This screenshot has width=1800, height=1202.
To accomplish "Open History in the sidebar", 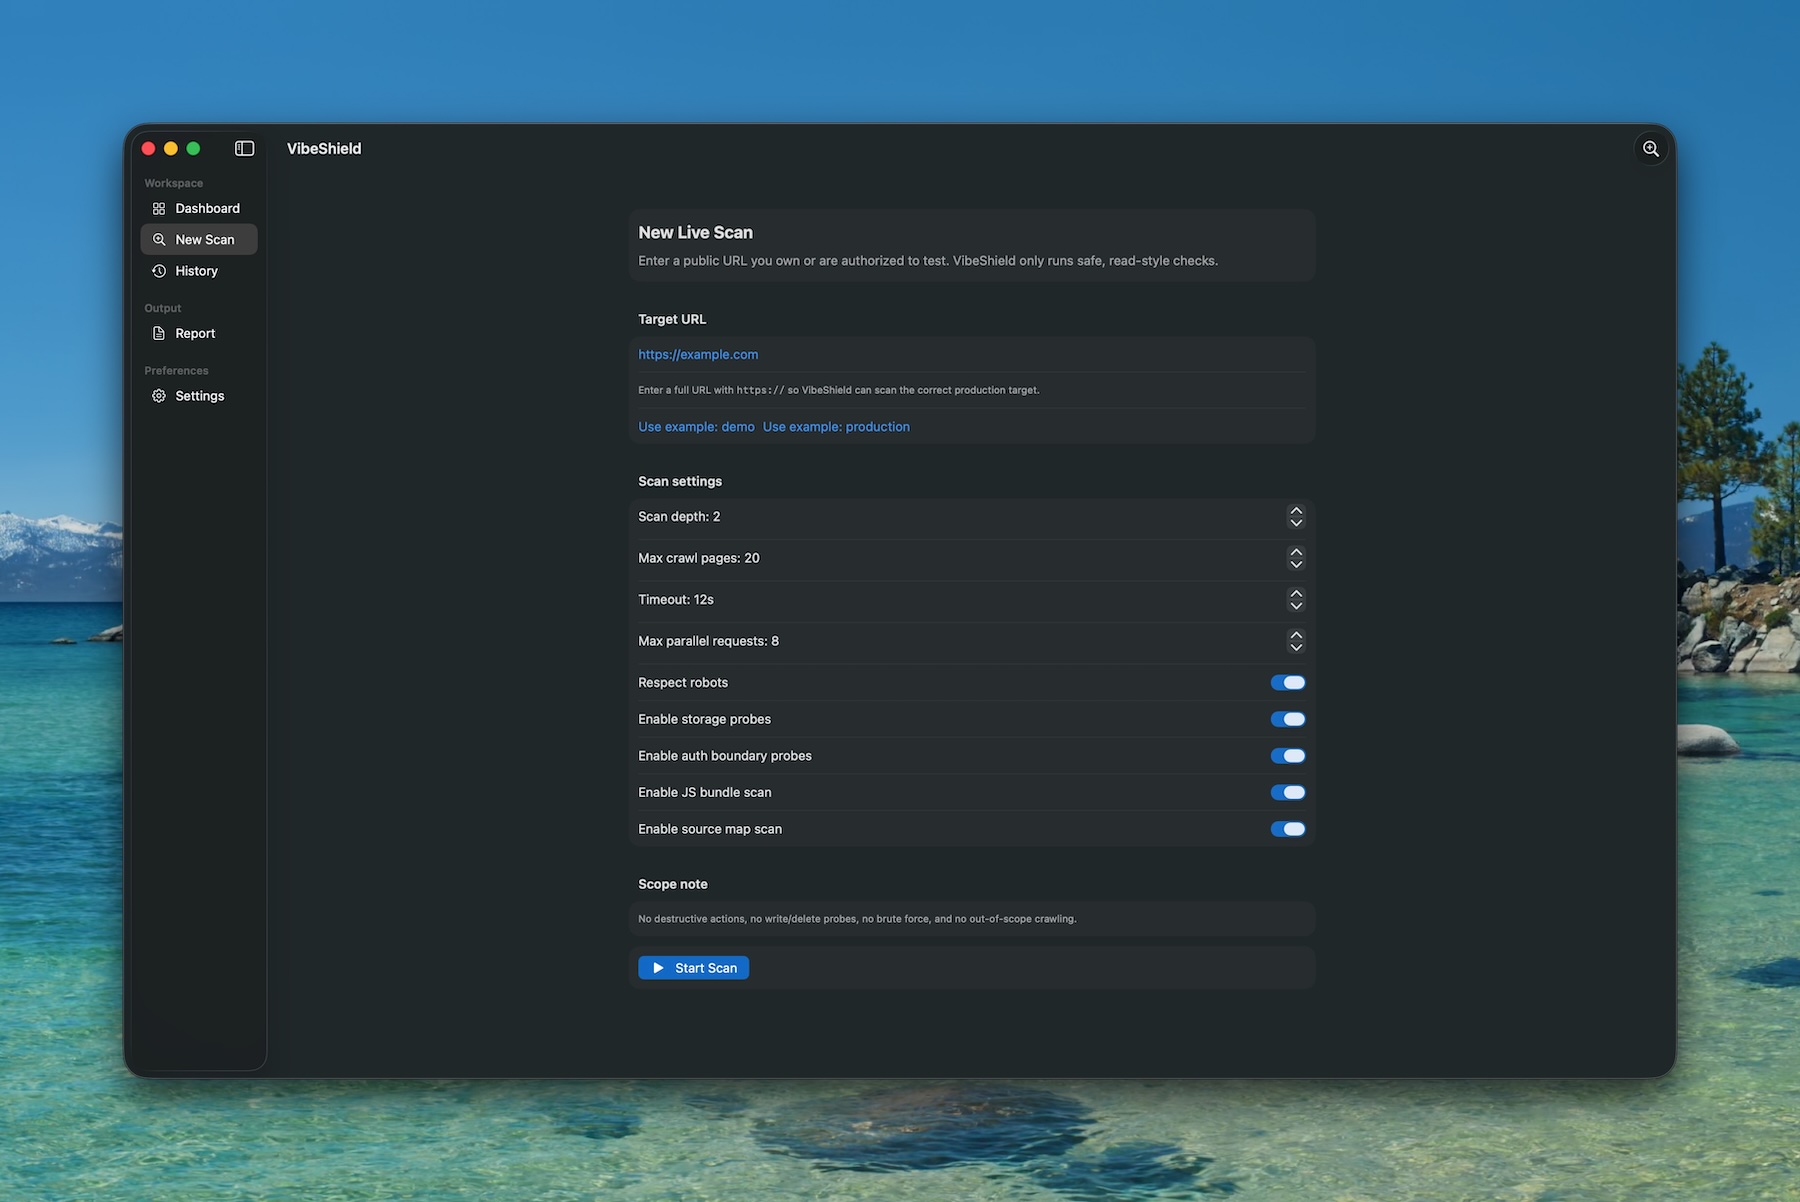I will 196,271.
